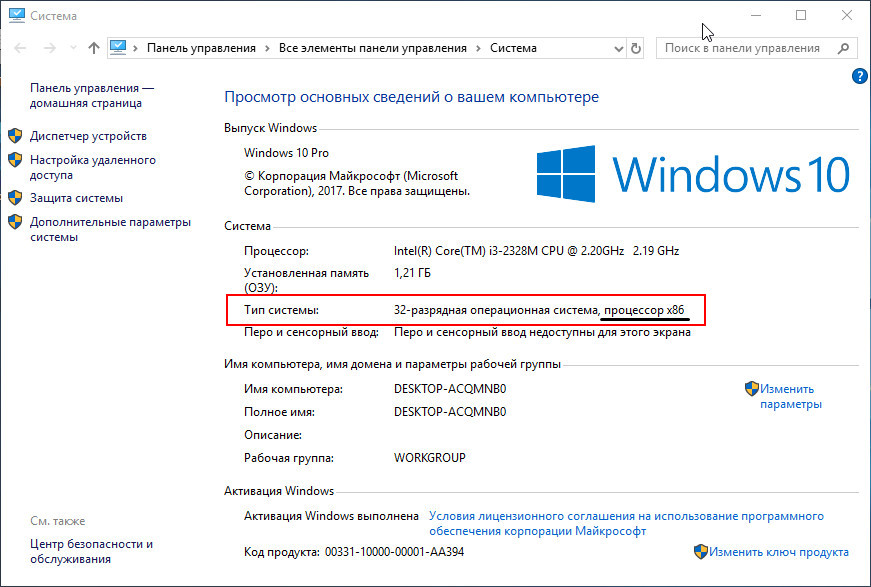Click the 'Windows 10 Pro' edition text
Image resolution: width=871 pixels, height=587 pixels.
click(x=287, y=153)
